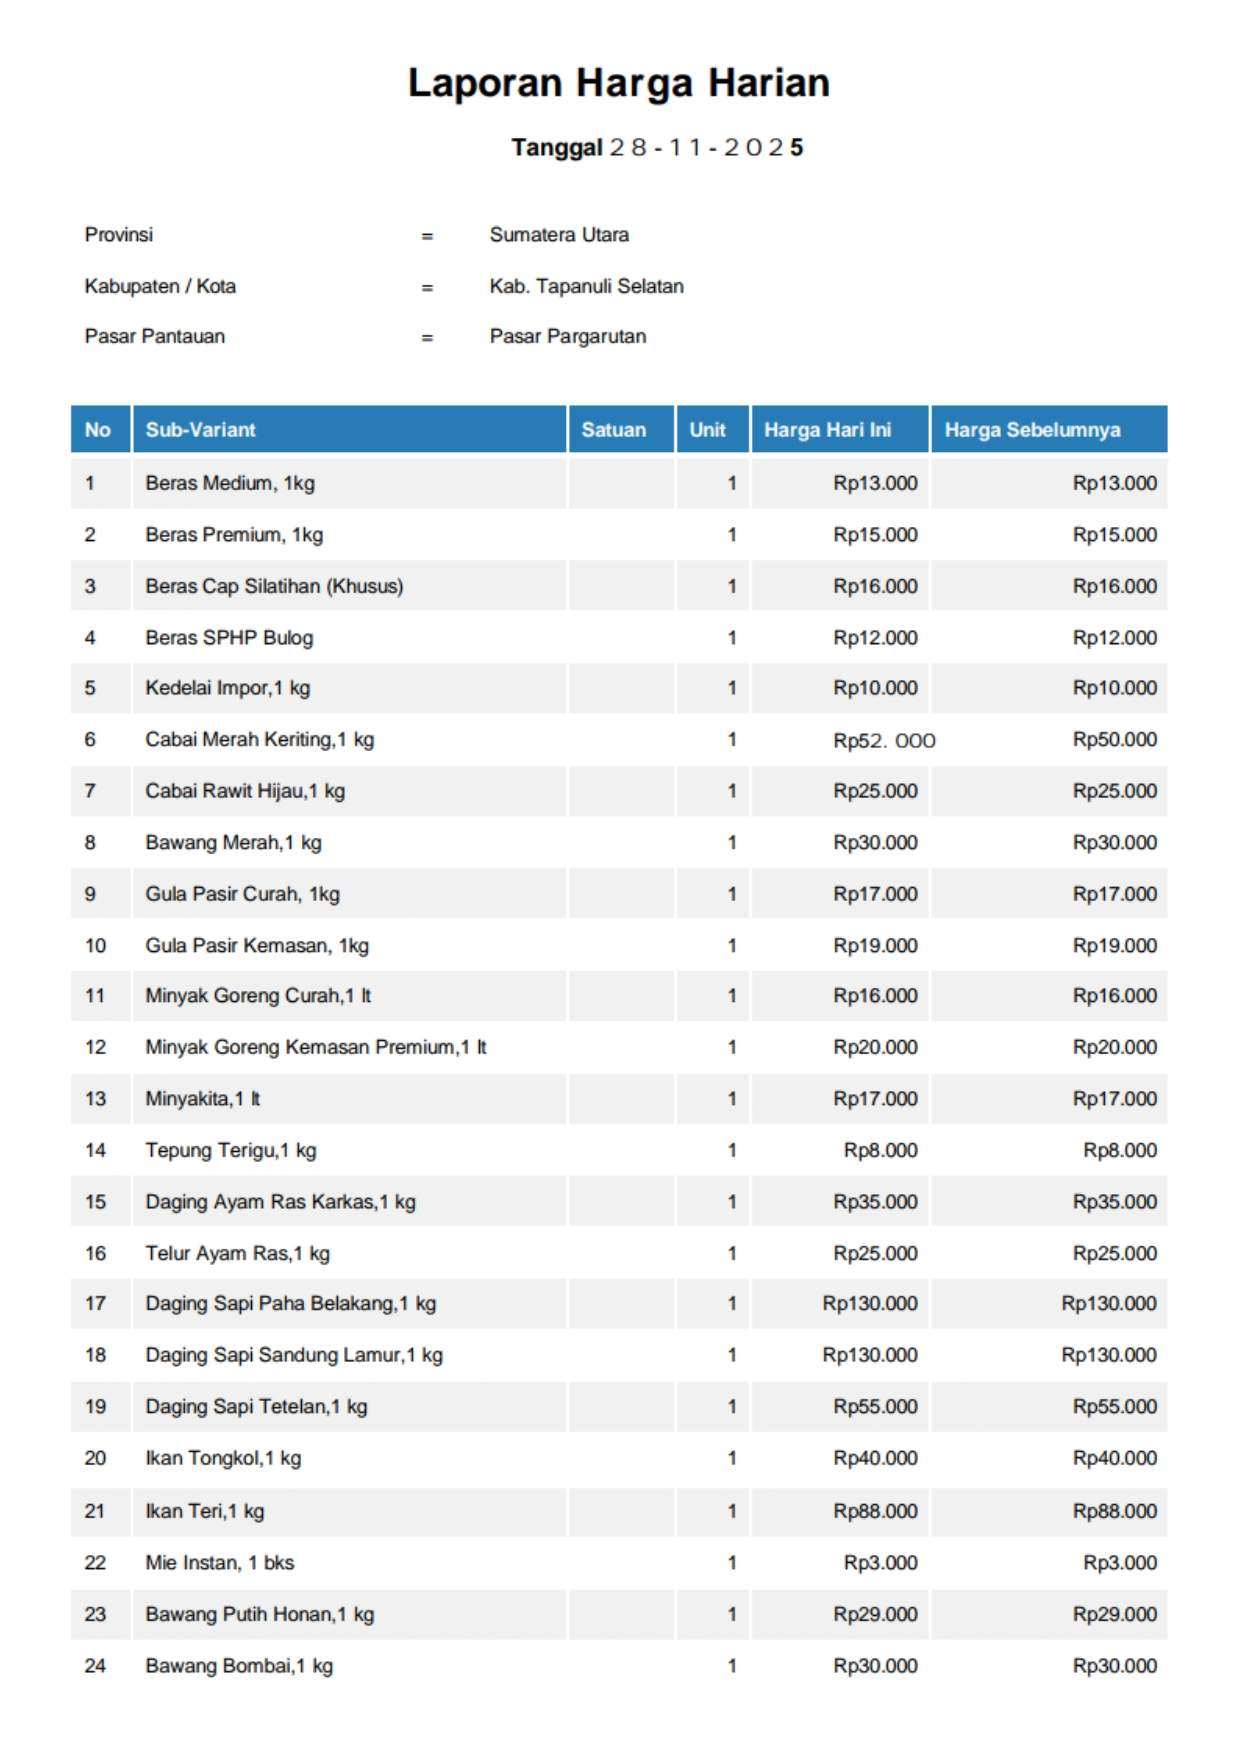Click the Bawang Bombai item in row 24
This screenshot has height=1753, width=1240.
tap(239, 1666)
